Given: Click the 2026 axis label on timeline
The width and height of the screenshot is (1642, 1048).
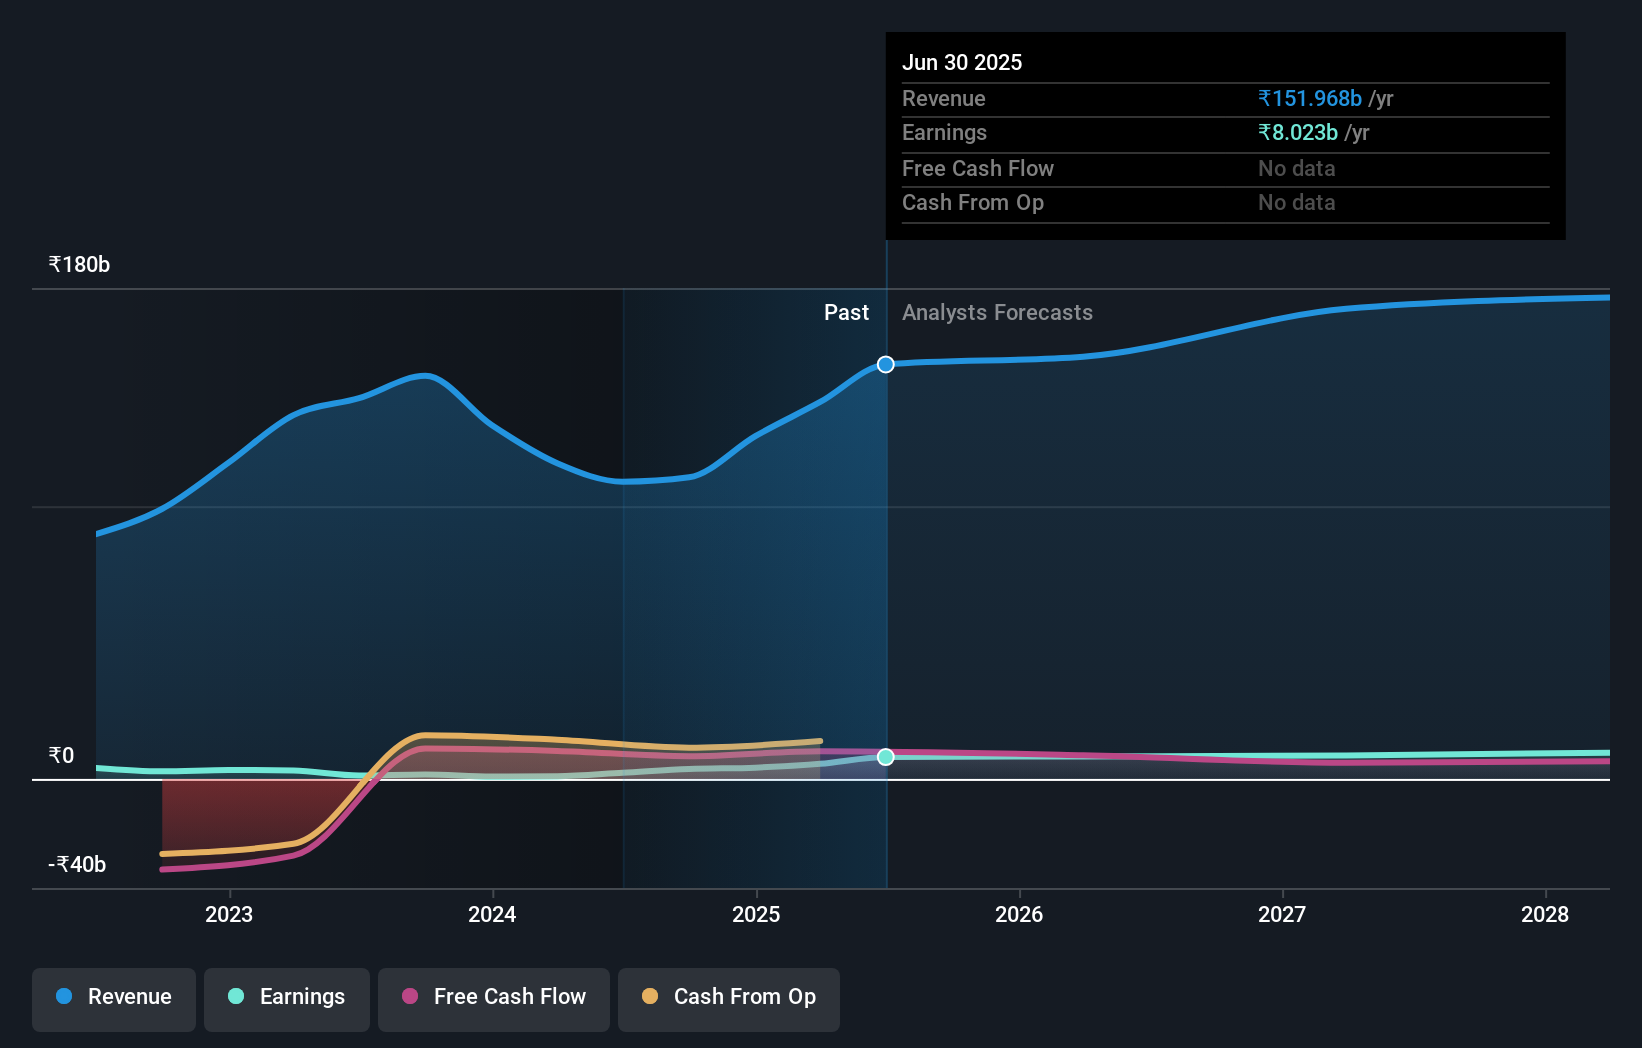Looking at the screenshot, I should click(x=1019, y=914).
